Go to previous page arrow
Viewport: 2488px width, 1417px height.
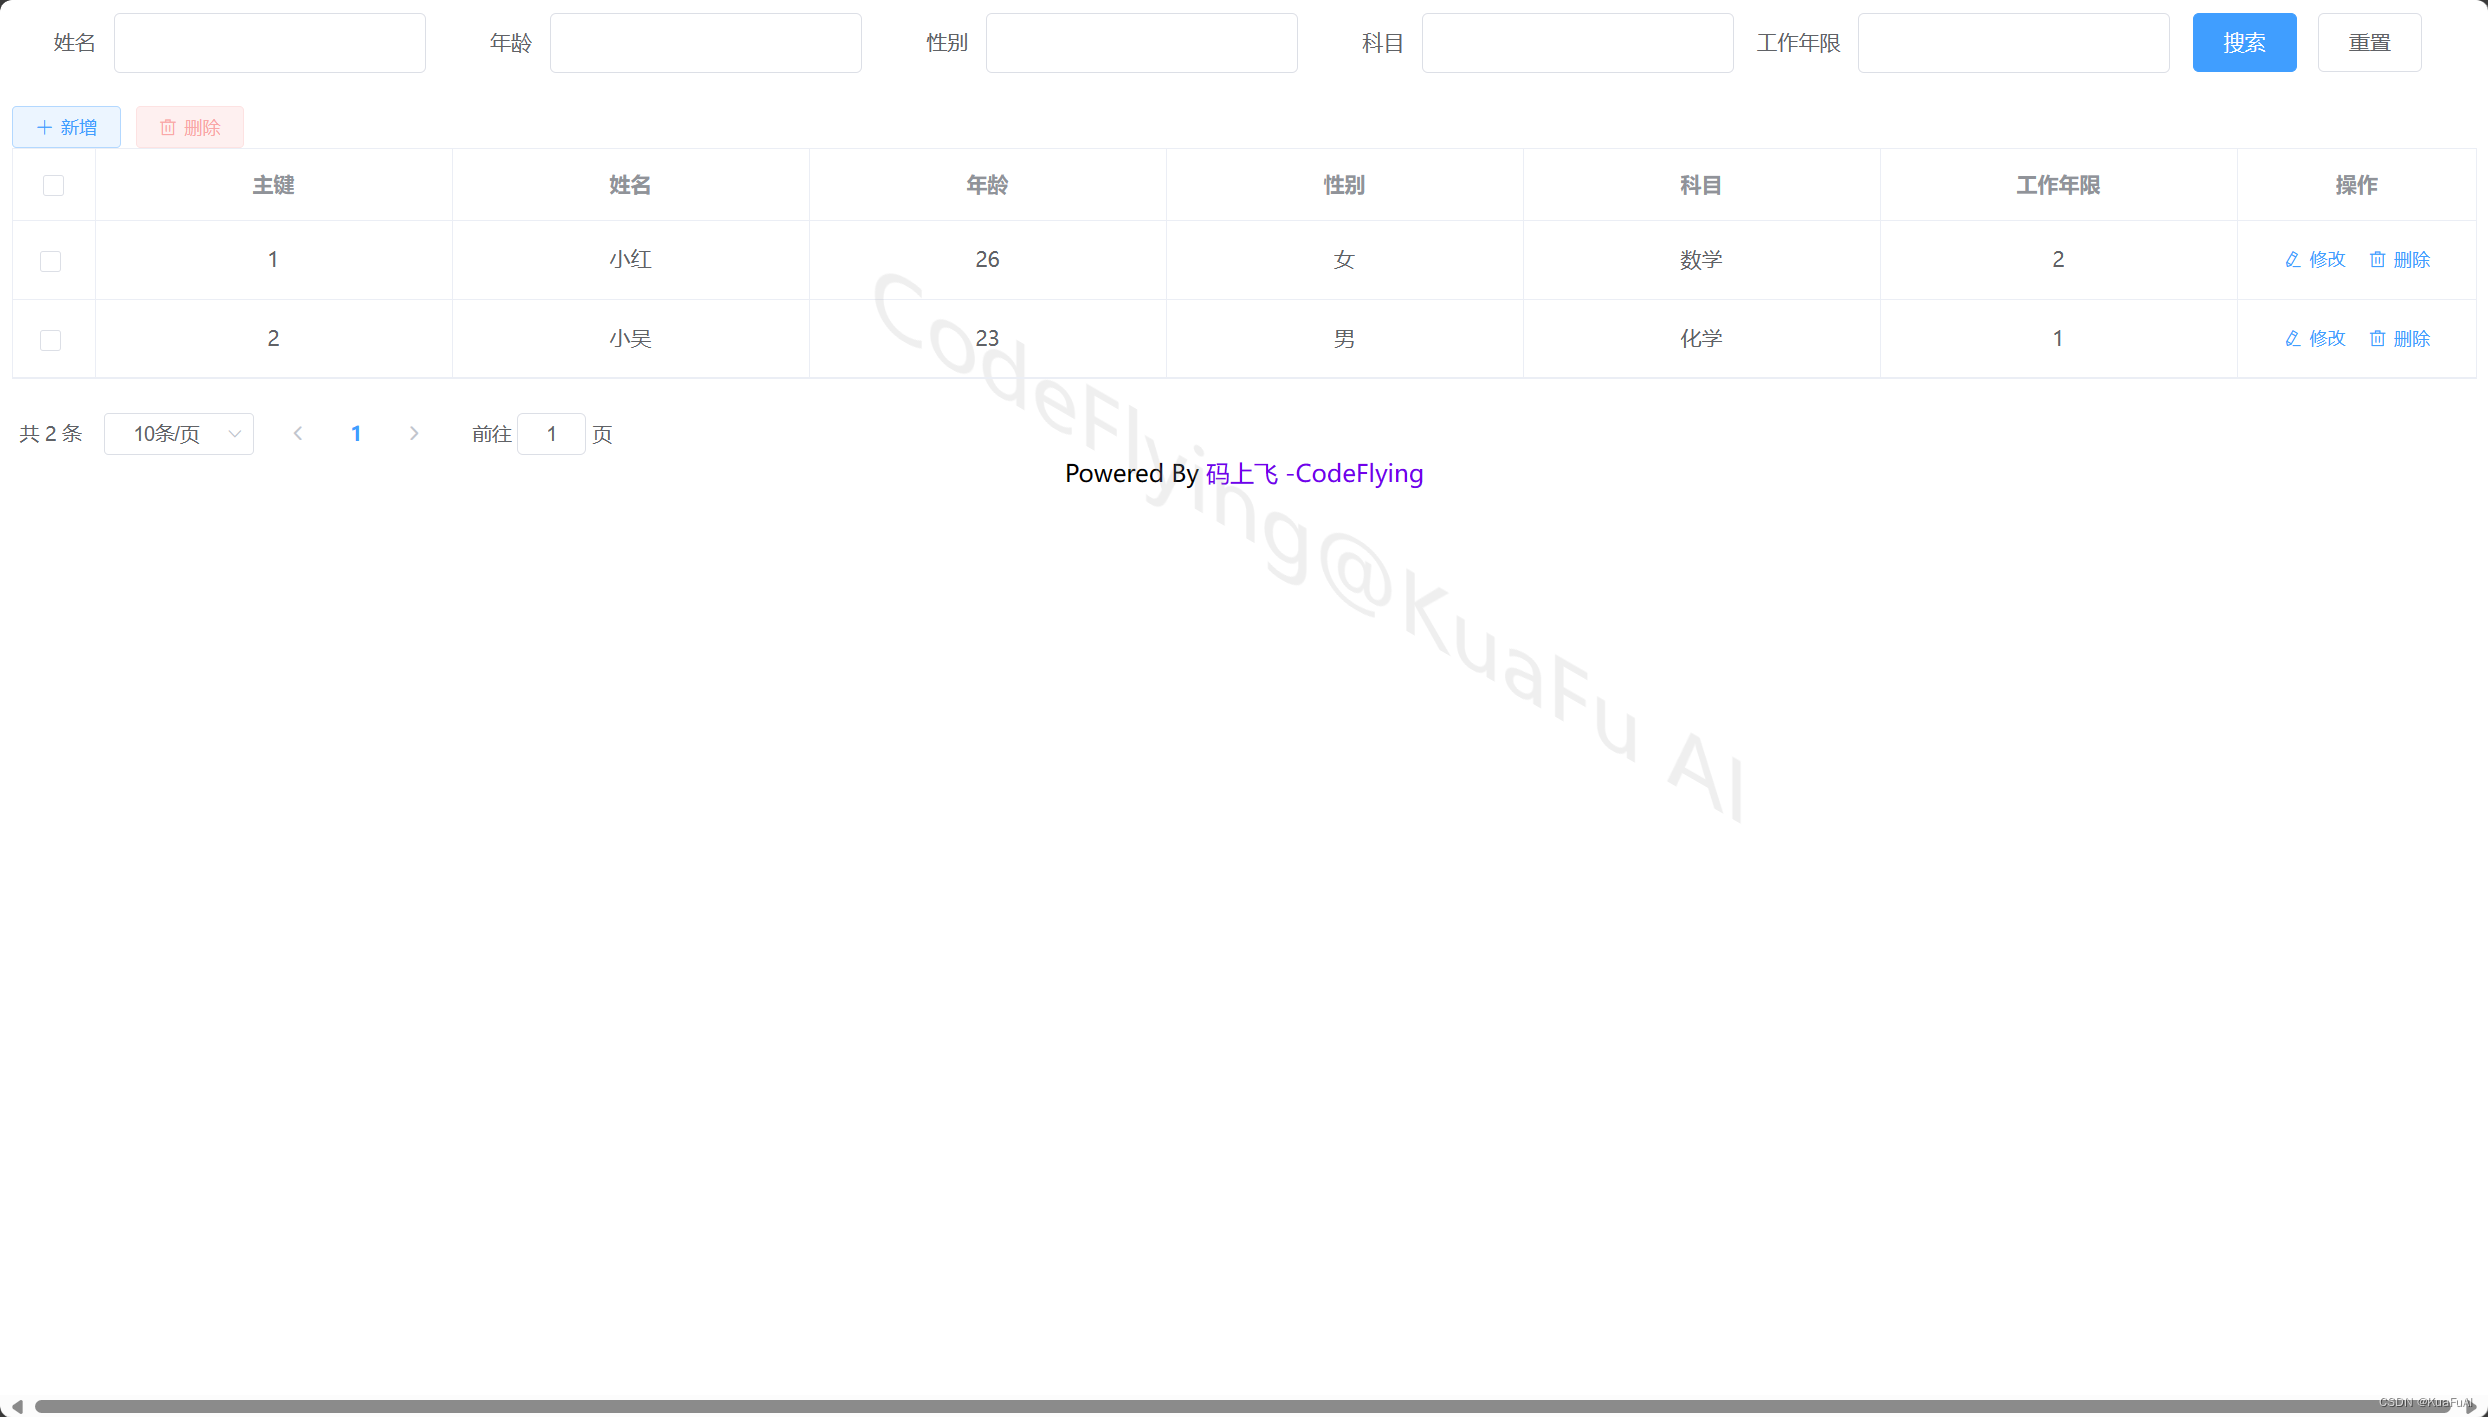click(297, 434)
